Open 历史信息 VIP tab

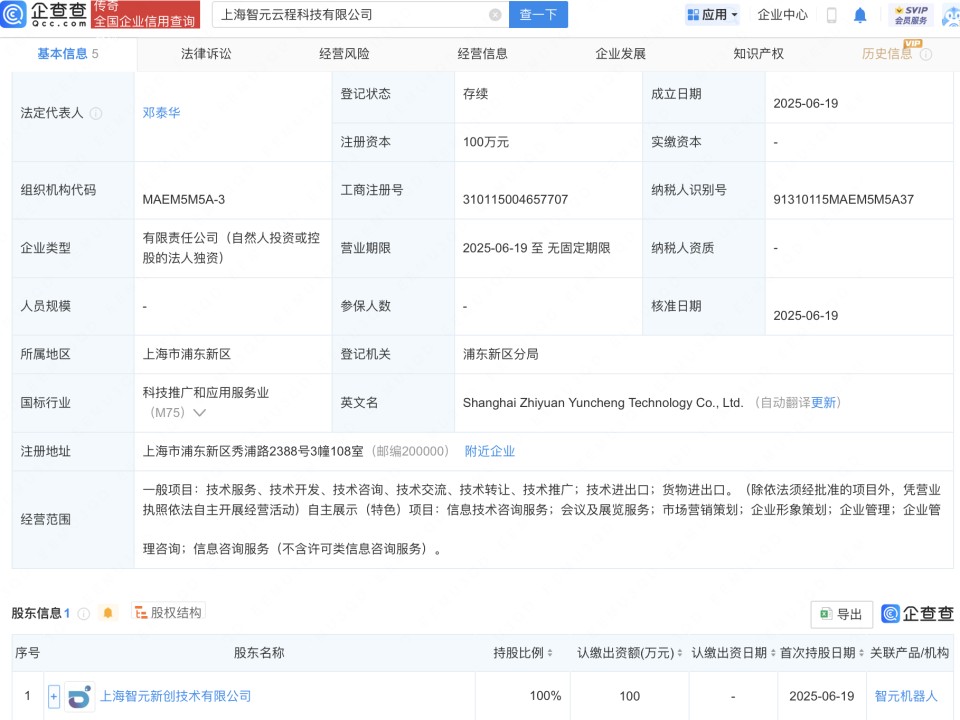(x=887, y=54)
